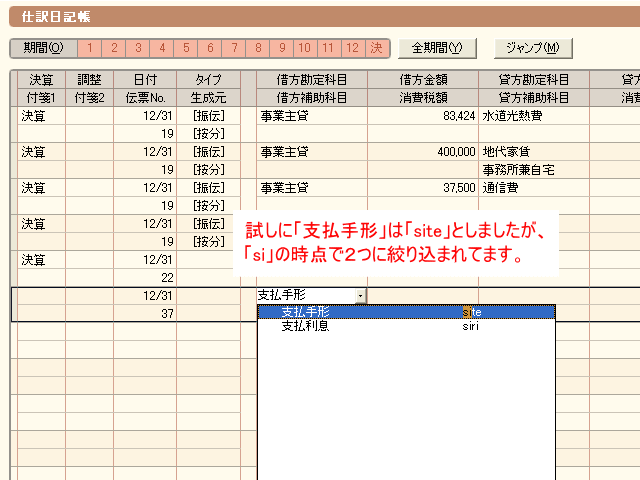The height and width of the screenshot is (480, 640).
Task: Choose 支払利息 siri from the dropdown list
Action: (x=407, y=326)
